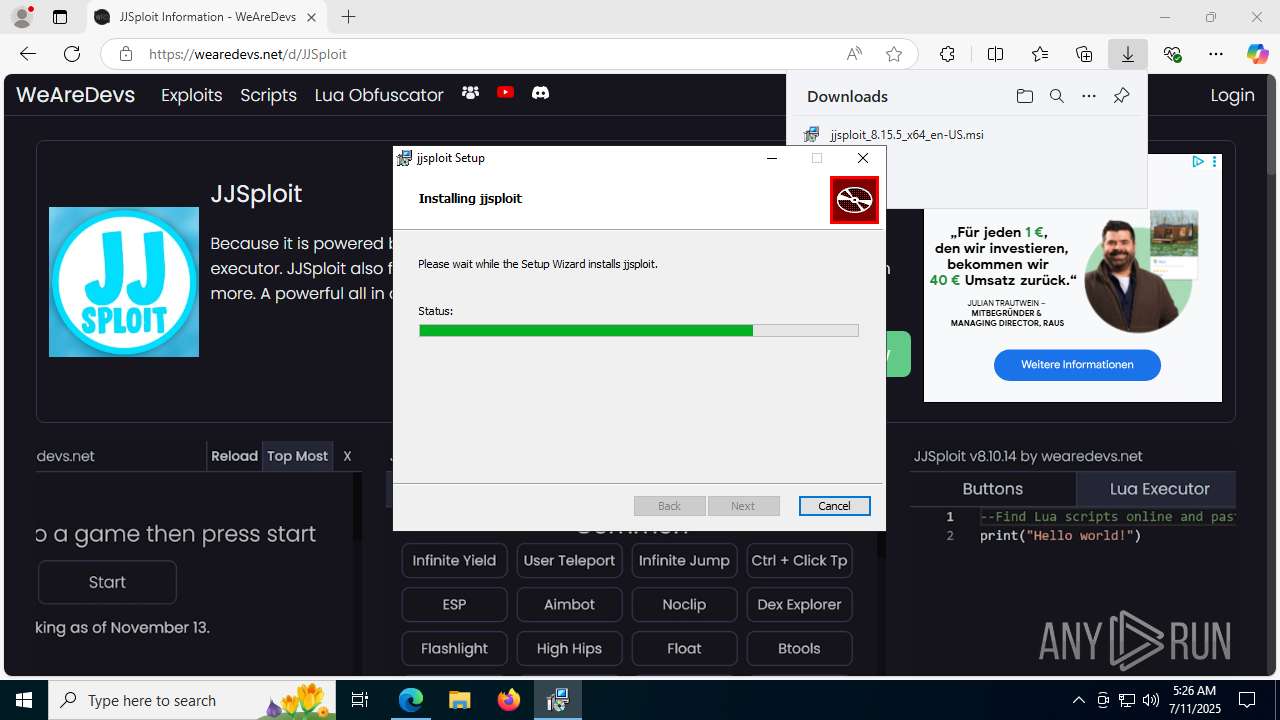This screenshot has width=1280, height=720.
Task: Open the tab actions menu icon
Action: (x=60, y=17)
